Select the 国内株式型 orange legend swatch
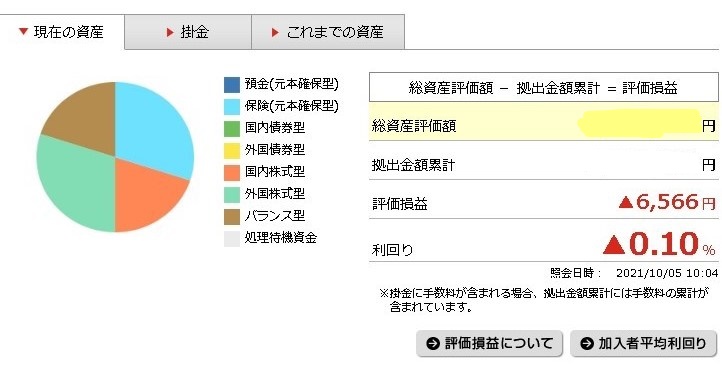This screenshot has width=722, height=372. point(232,173)
